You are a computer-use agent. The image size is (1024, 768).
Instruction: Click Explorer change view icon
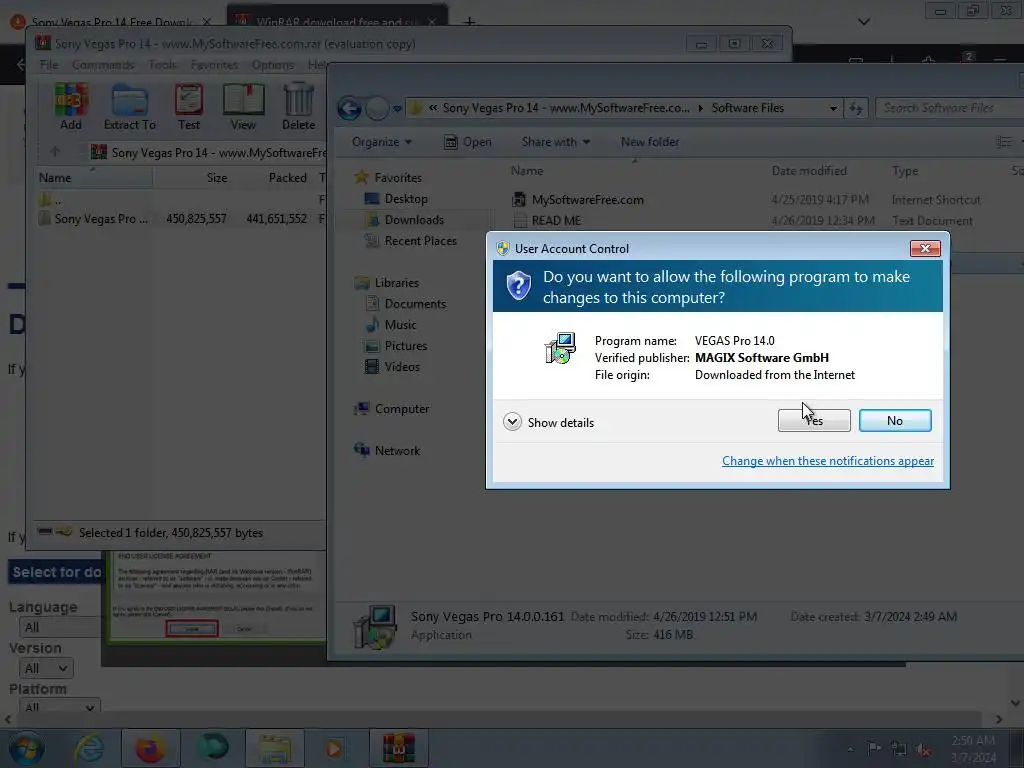pyautogui.click(x=1003, y=142)
